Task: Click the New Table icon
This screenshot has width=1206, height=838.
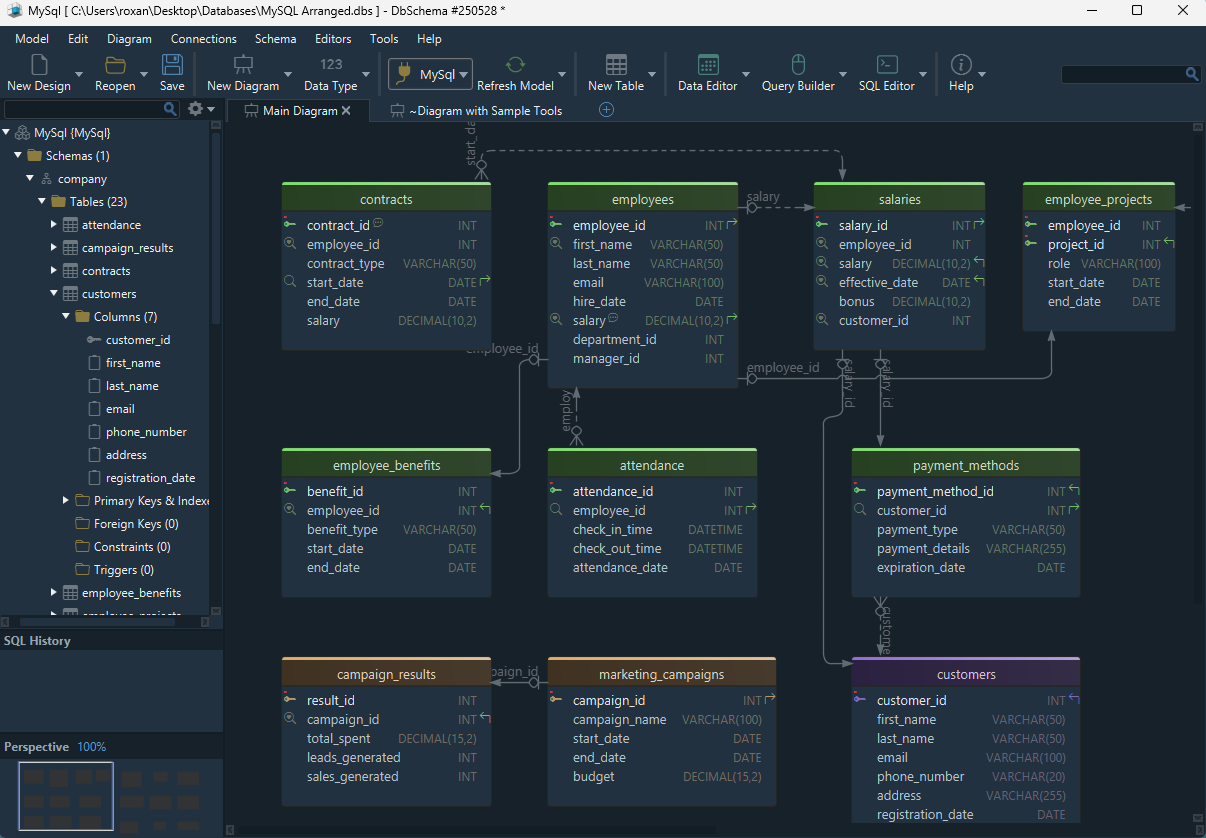Action: pyautogui.click(x=616, y=65)
